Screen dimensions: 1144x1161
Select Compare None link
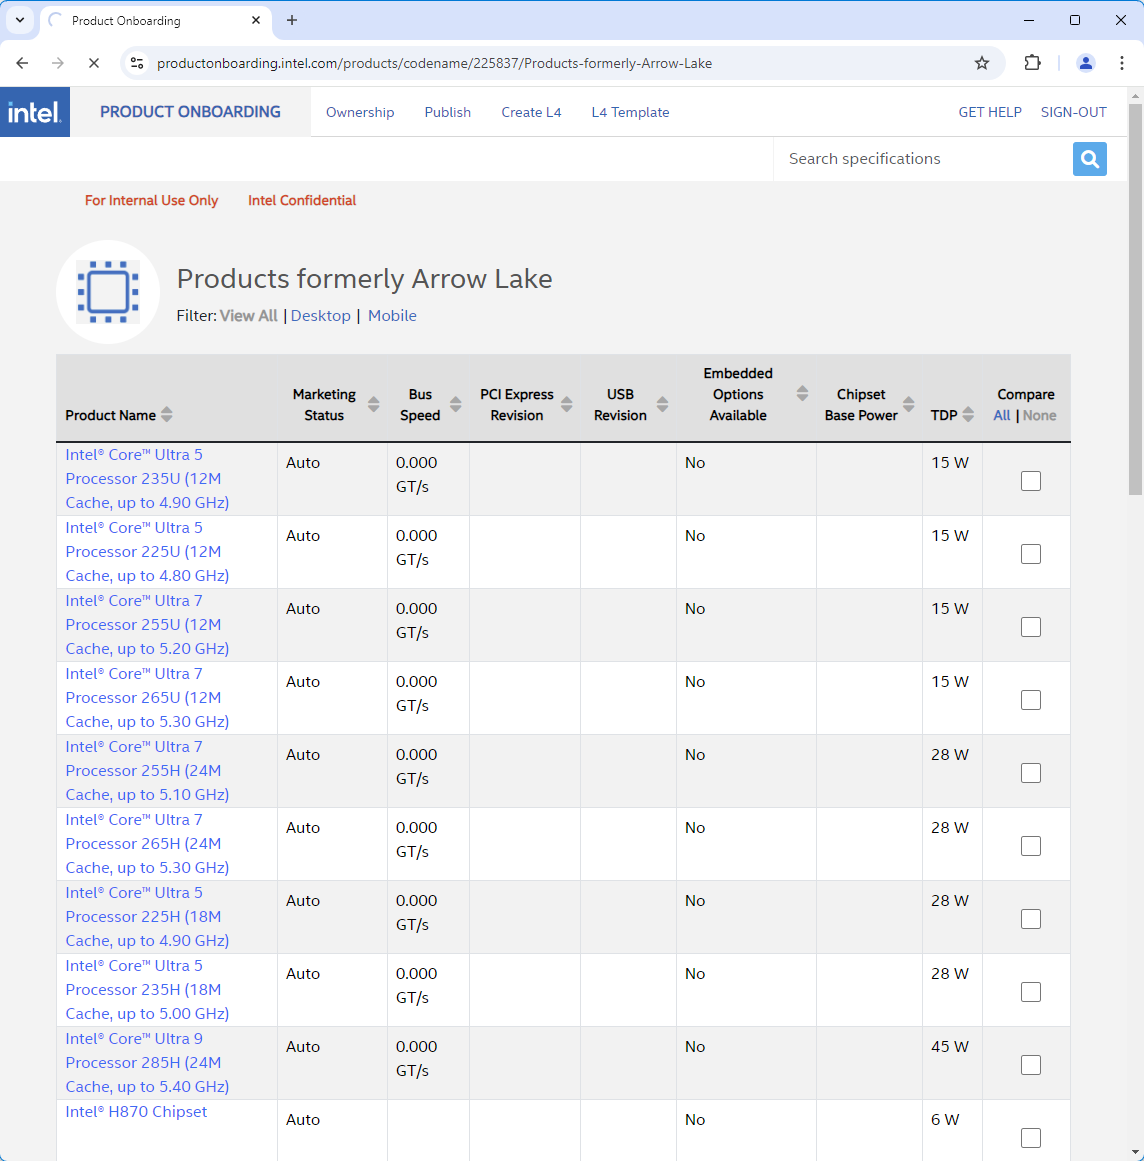(1040, 415)
